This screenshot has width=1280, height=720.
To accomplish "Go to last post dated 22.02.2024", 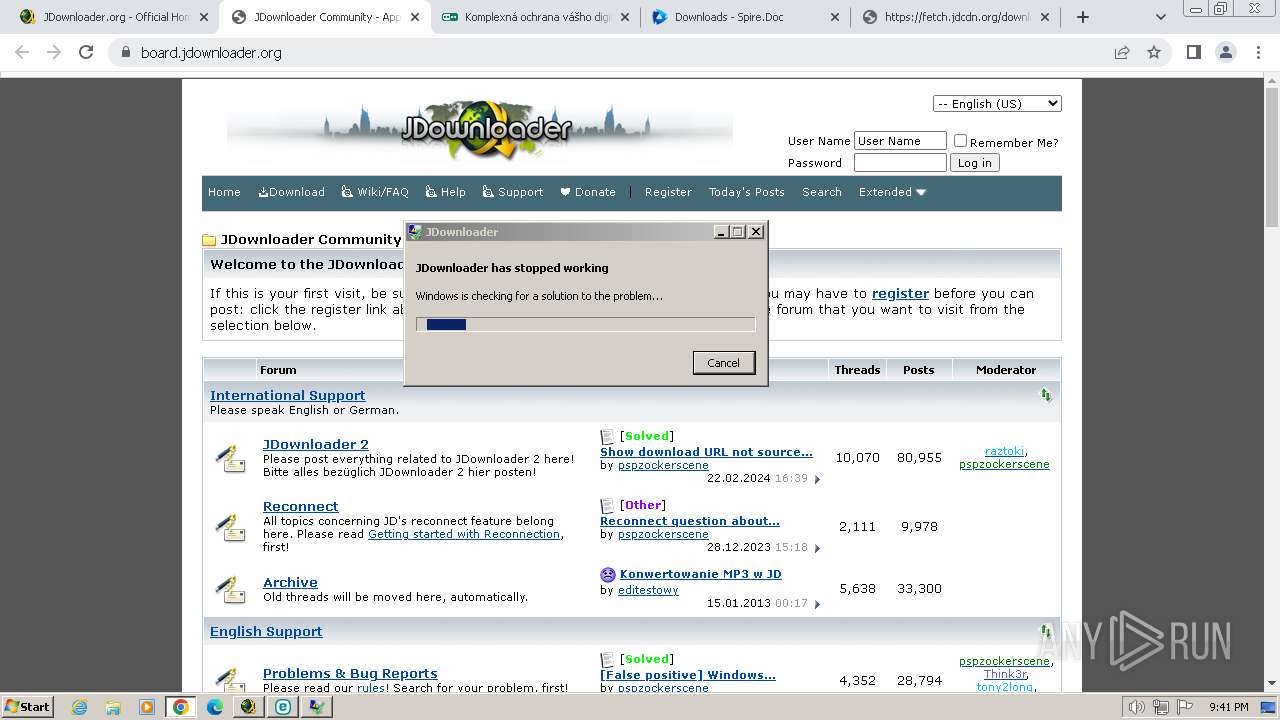I will click(x=817, y=479).
